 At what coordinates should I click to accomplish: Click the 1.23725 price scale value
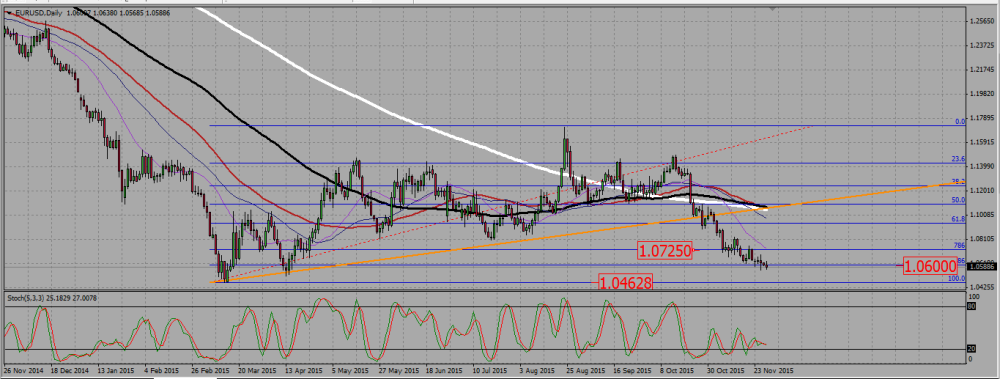click(981, 45)
